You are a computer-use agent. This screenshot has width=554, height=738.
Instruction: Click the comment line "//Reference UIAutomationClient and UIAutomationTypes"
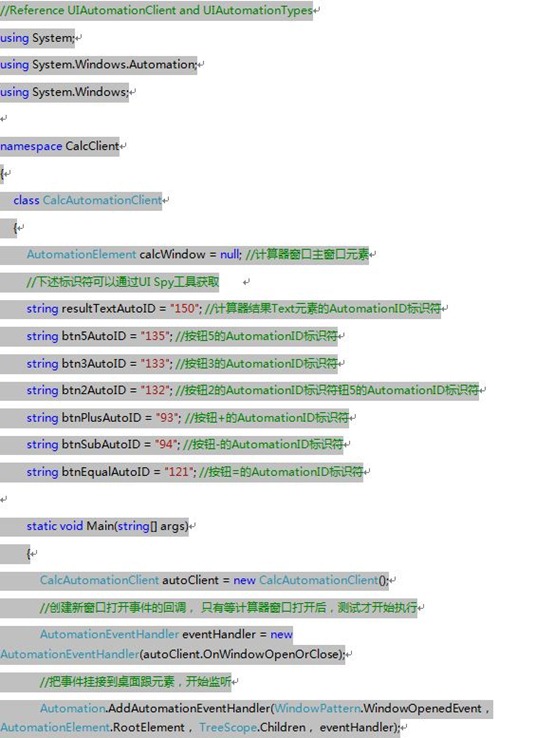click(156, 10)
